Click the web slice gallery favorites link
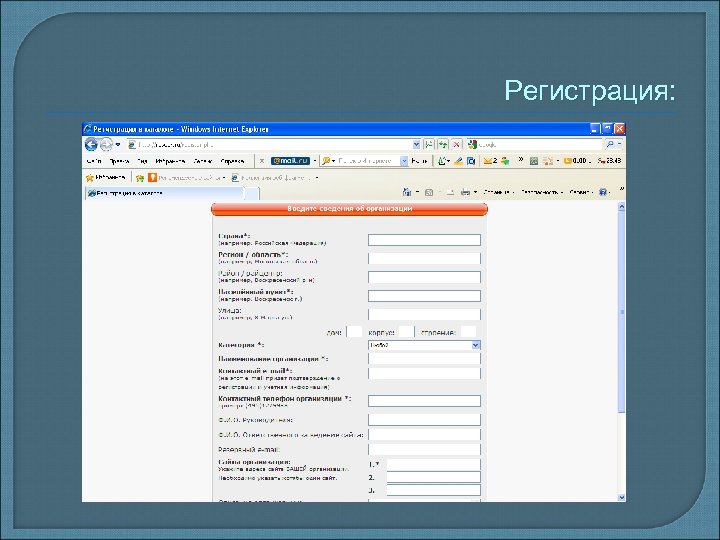This screenshot has height=540, width=720. pyautogui.click(x=274, y=178)
